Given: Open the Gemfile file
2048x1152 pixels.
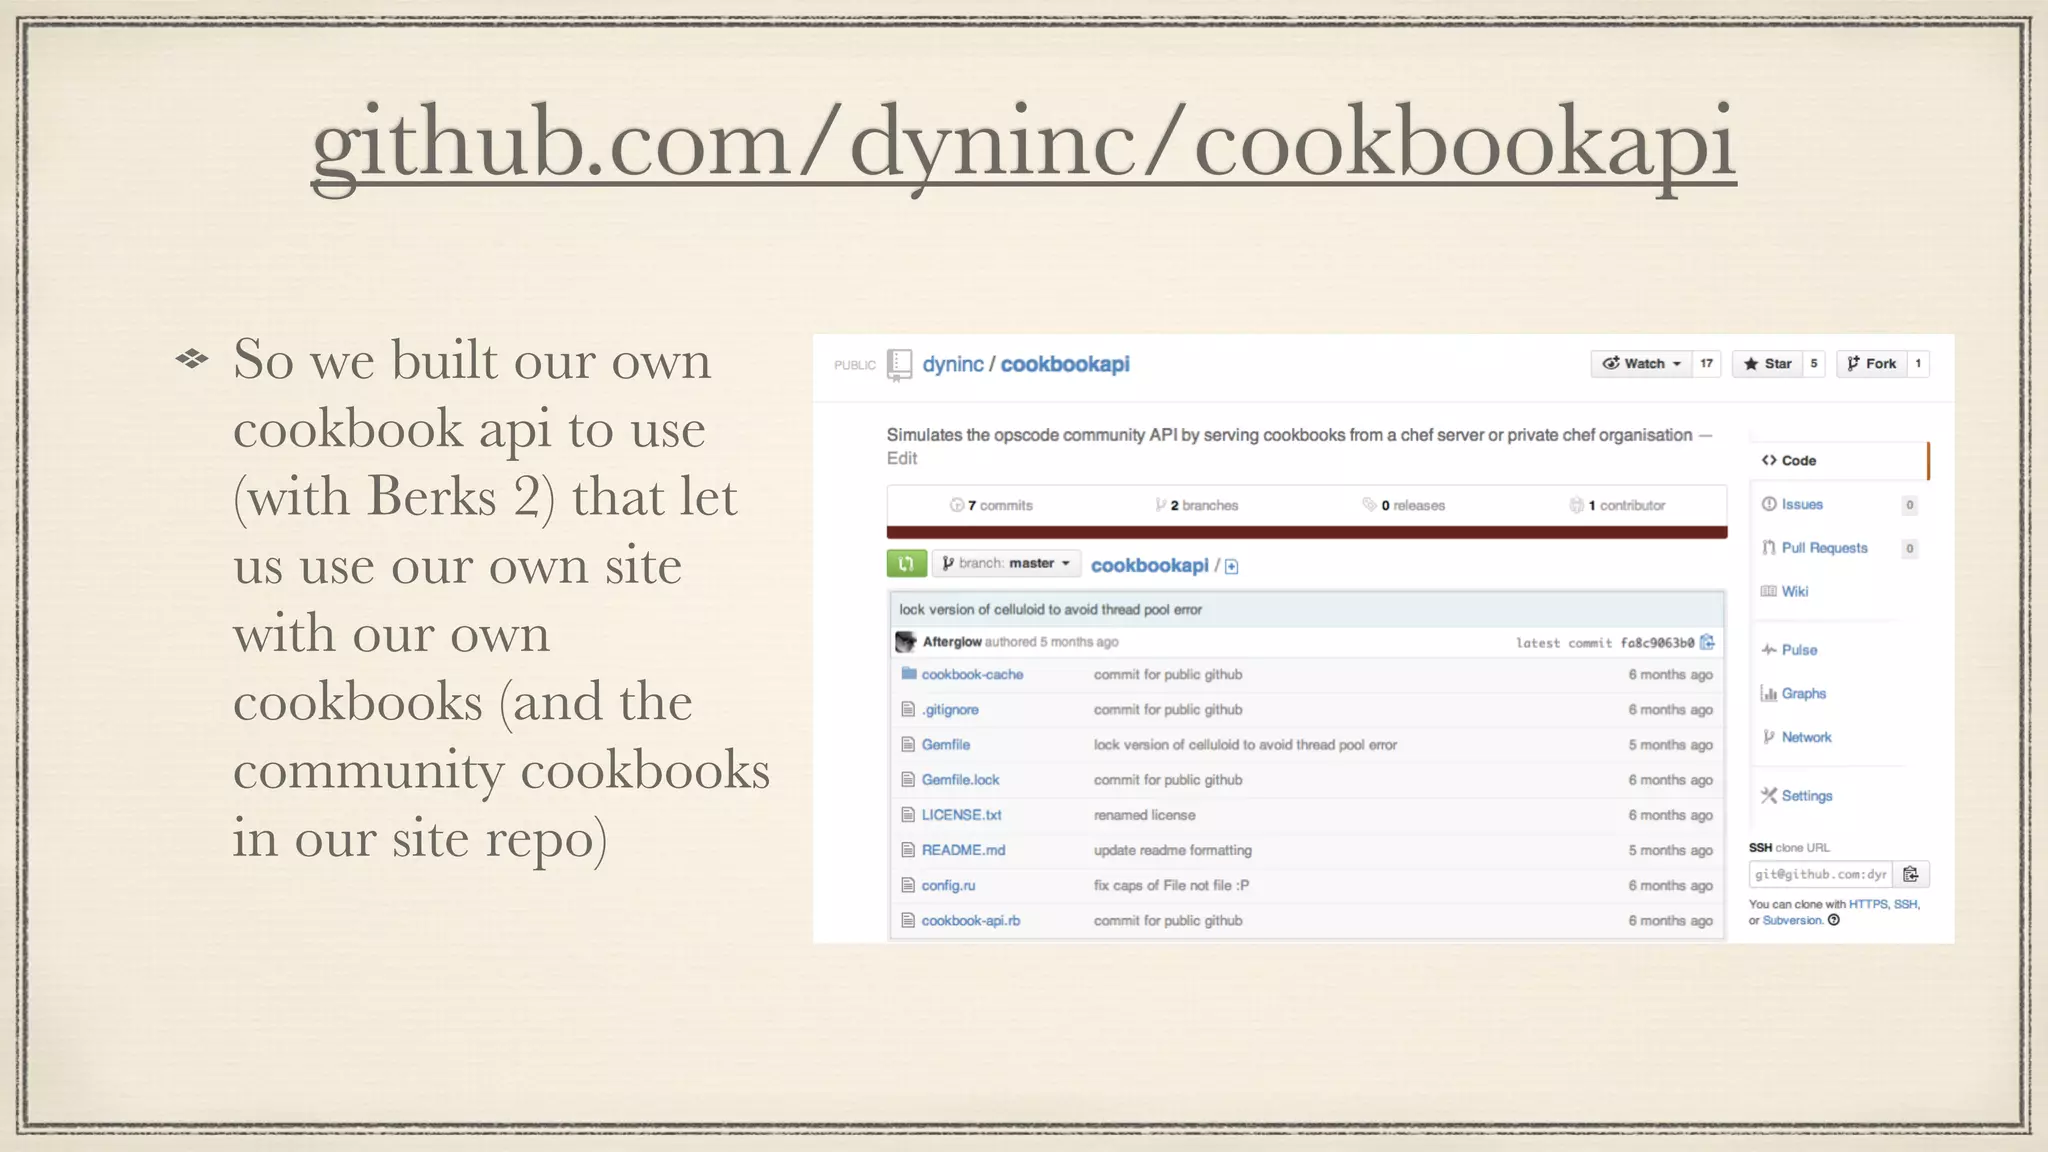Looking at the screenshot, I should tap(946, 744).
